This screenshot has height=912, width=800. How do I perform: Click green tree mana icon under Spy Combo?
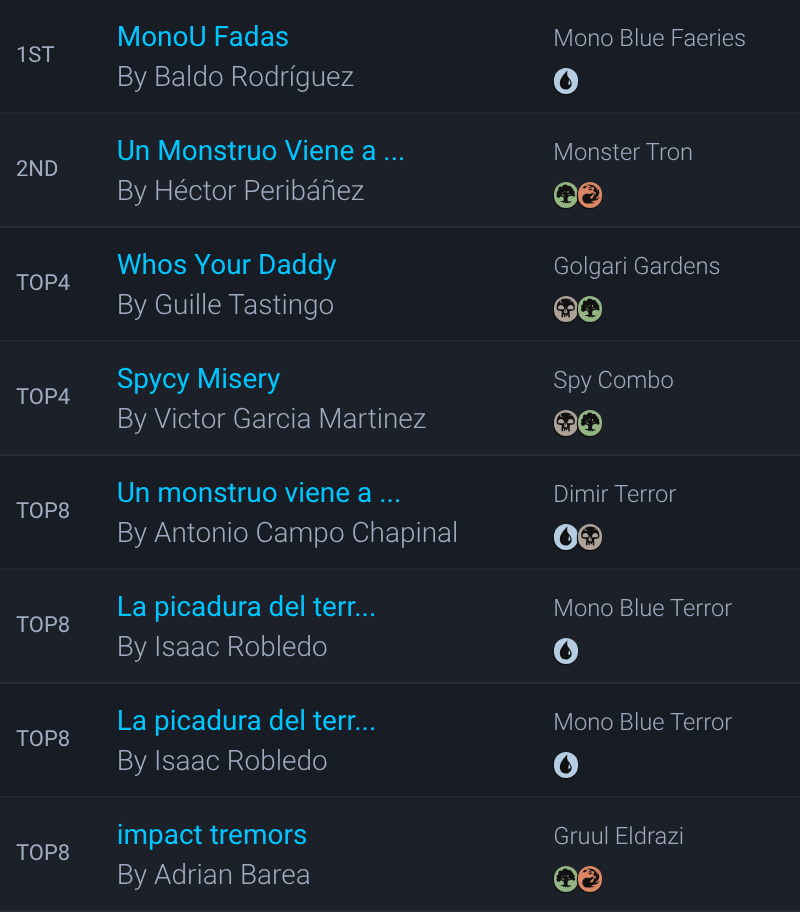[590, 423]
